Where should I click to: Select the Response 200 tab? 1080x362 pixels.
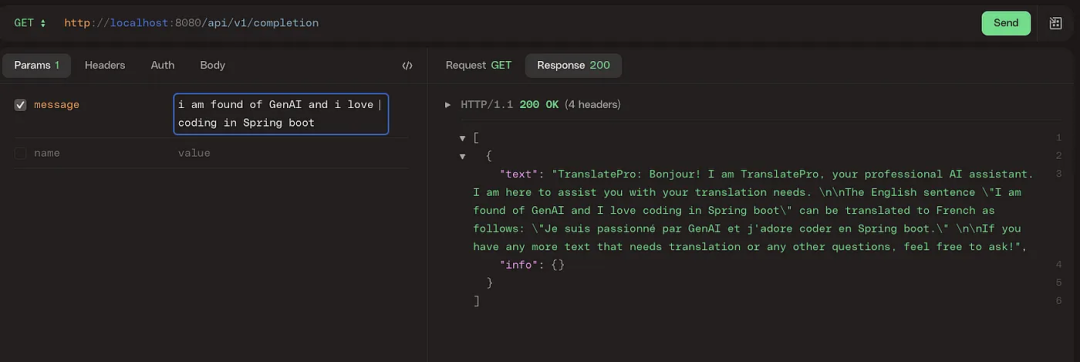coord(573,65)
